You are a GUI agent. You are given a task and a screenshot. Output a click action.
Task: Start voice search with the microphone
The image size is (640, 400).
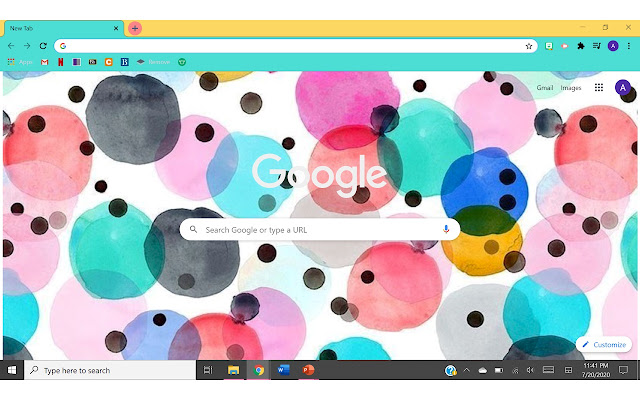click(446, 229)
